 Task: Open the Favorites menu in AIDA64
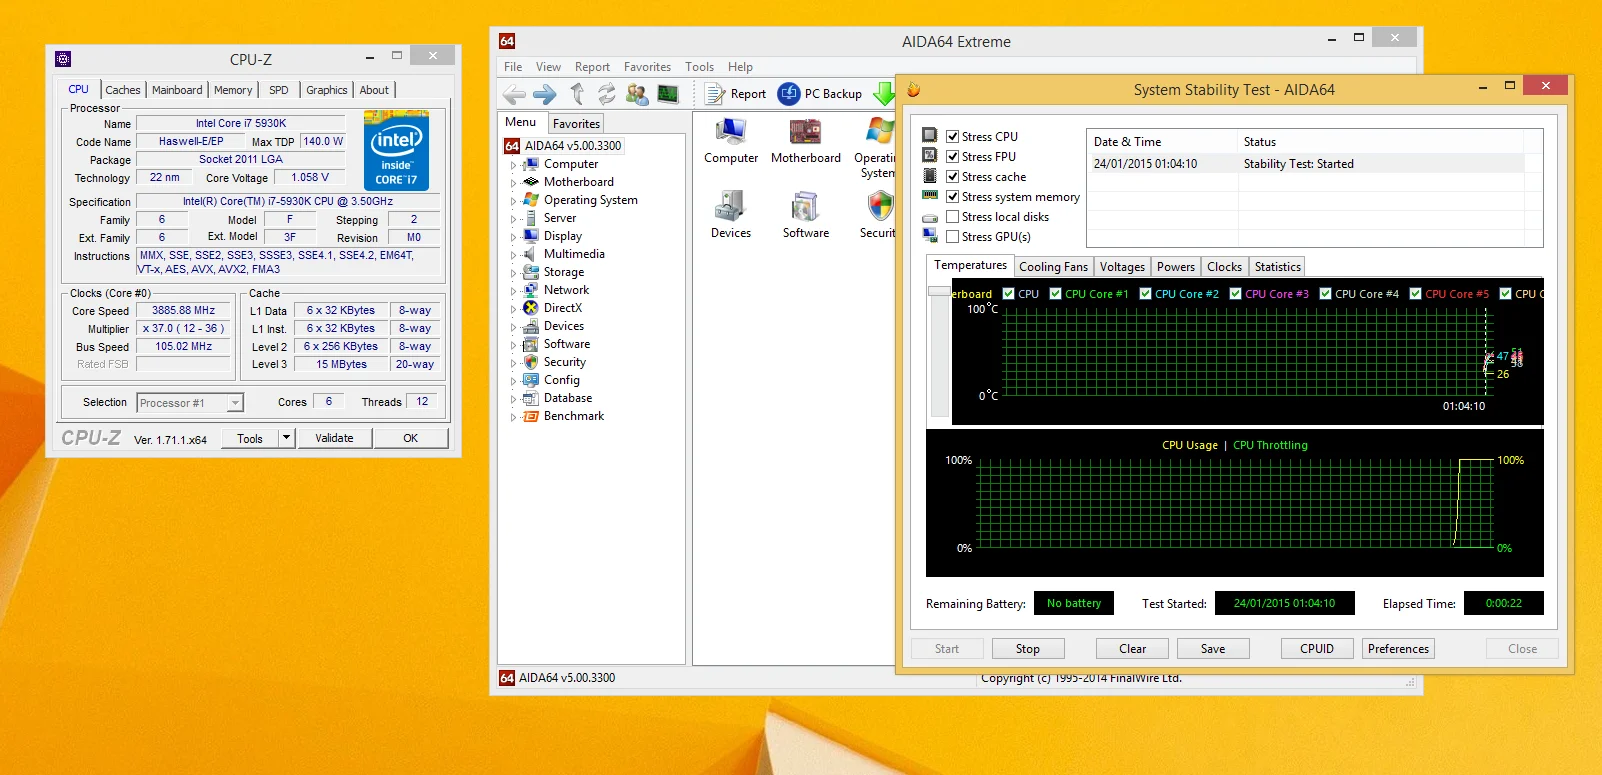pyautogui.click(x=647, y=67)
